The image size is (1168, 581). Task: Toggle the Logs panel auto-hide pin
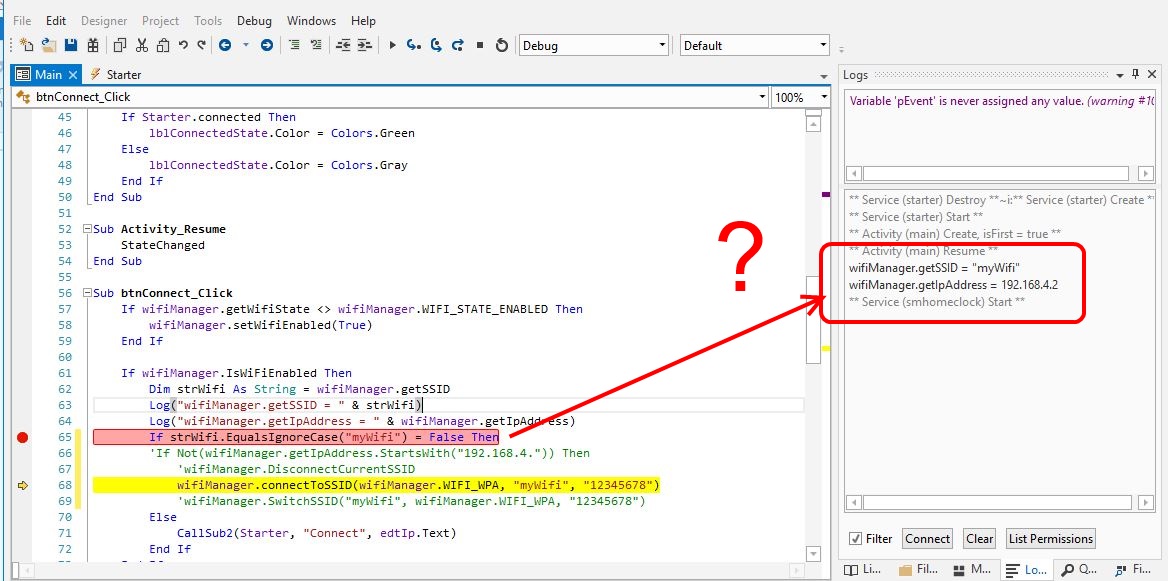pyautogui.click(x=1134, y=75)
